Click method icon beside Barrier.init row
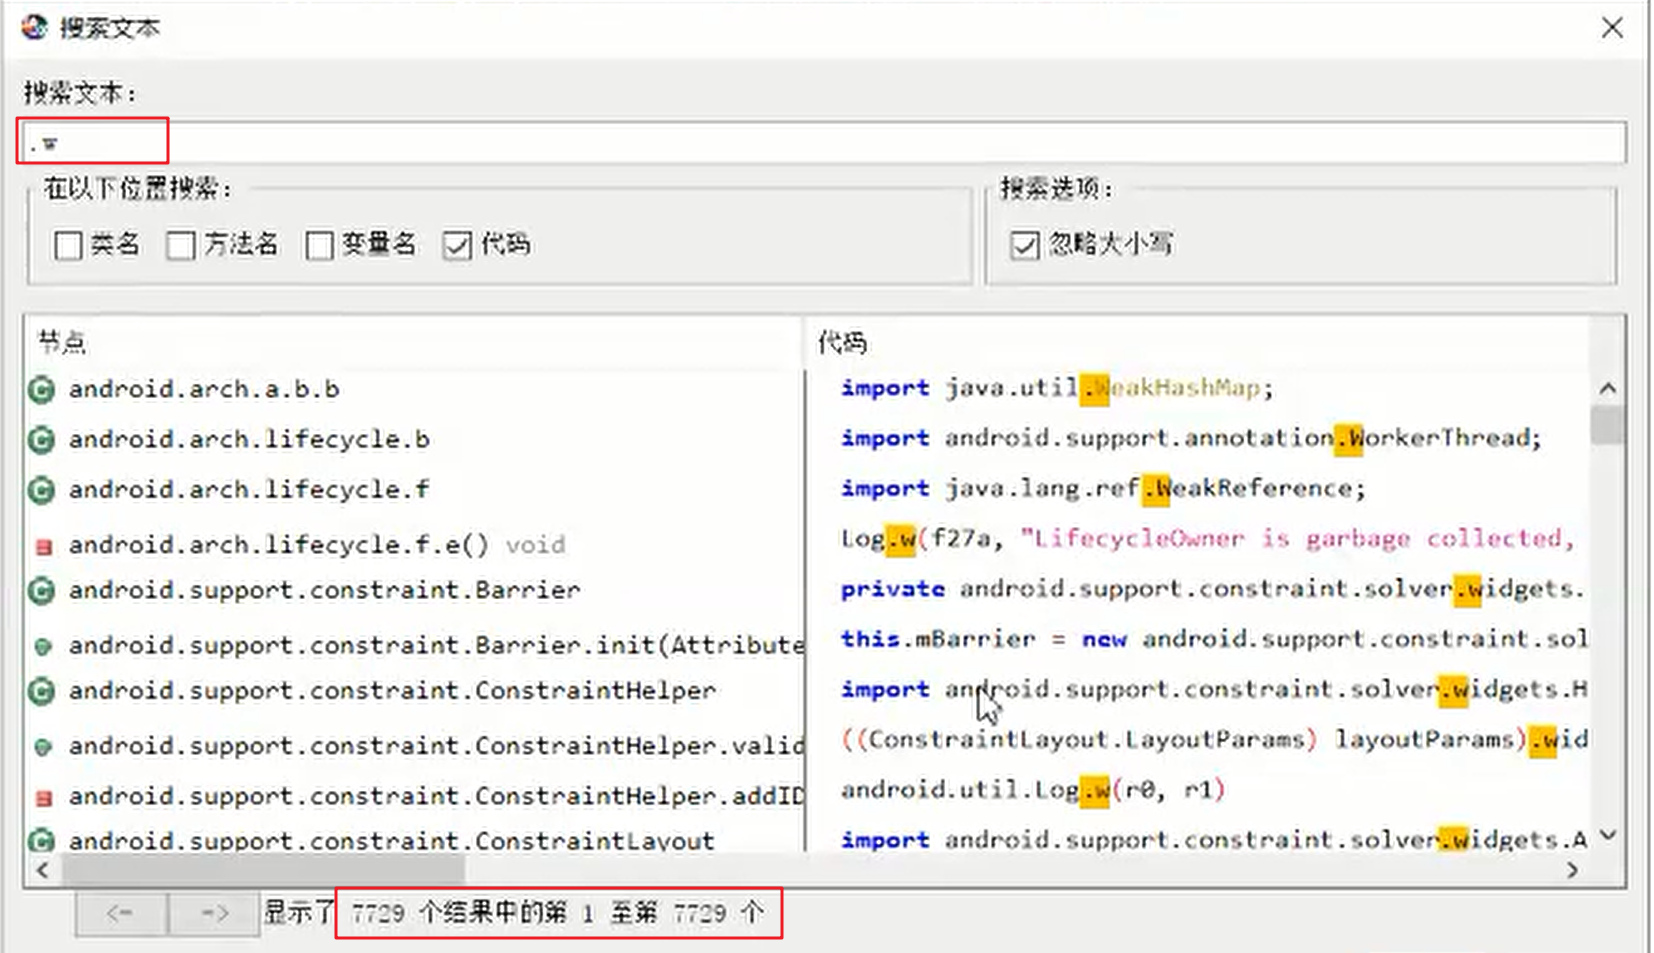This screenshot has height=953, width=1654. [x=43, y=647]
